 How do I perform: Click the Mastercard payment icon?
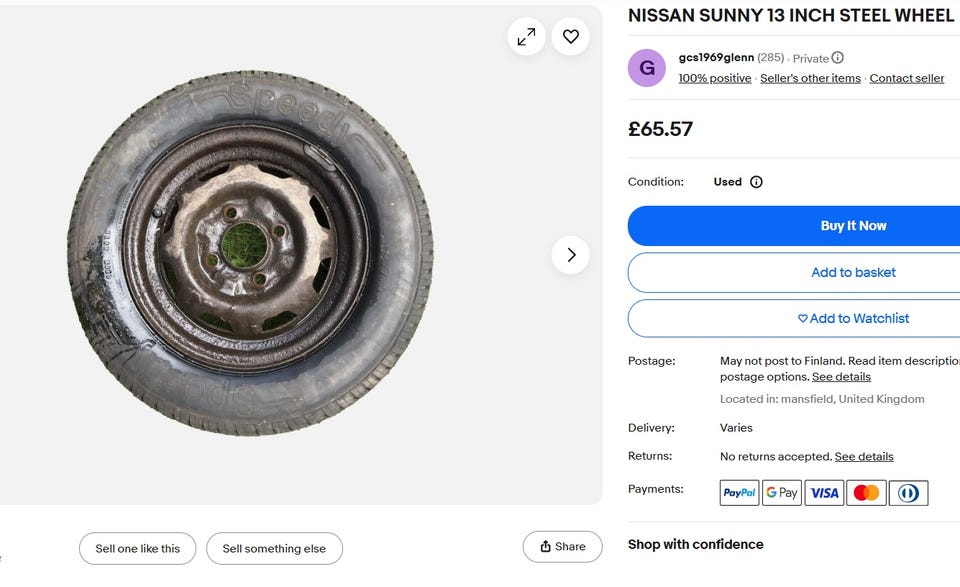(x=866, y=493)
